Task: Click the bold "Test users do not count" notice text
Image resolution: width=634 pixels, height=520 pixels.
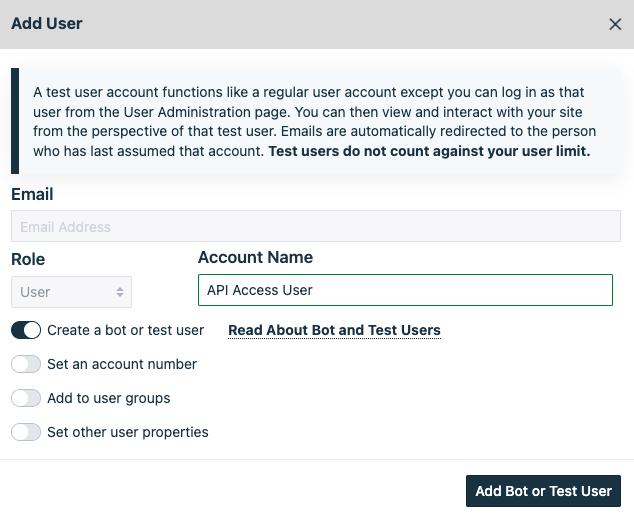Action: pyautogui.click(x=429, y=152)
